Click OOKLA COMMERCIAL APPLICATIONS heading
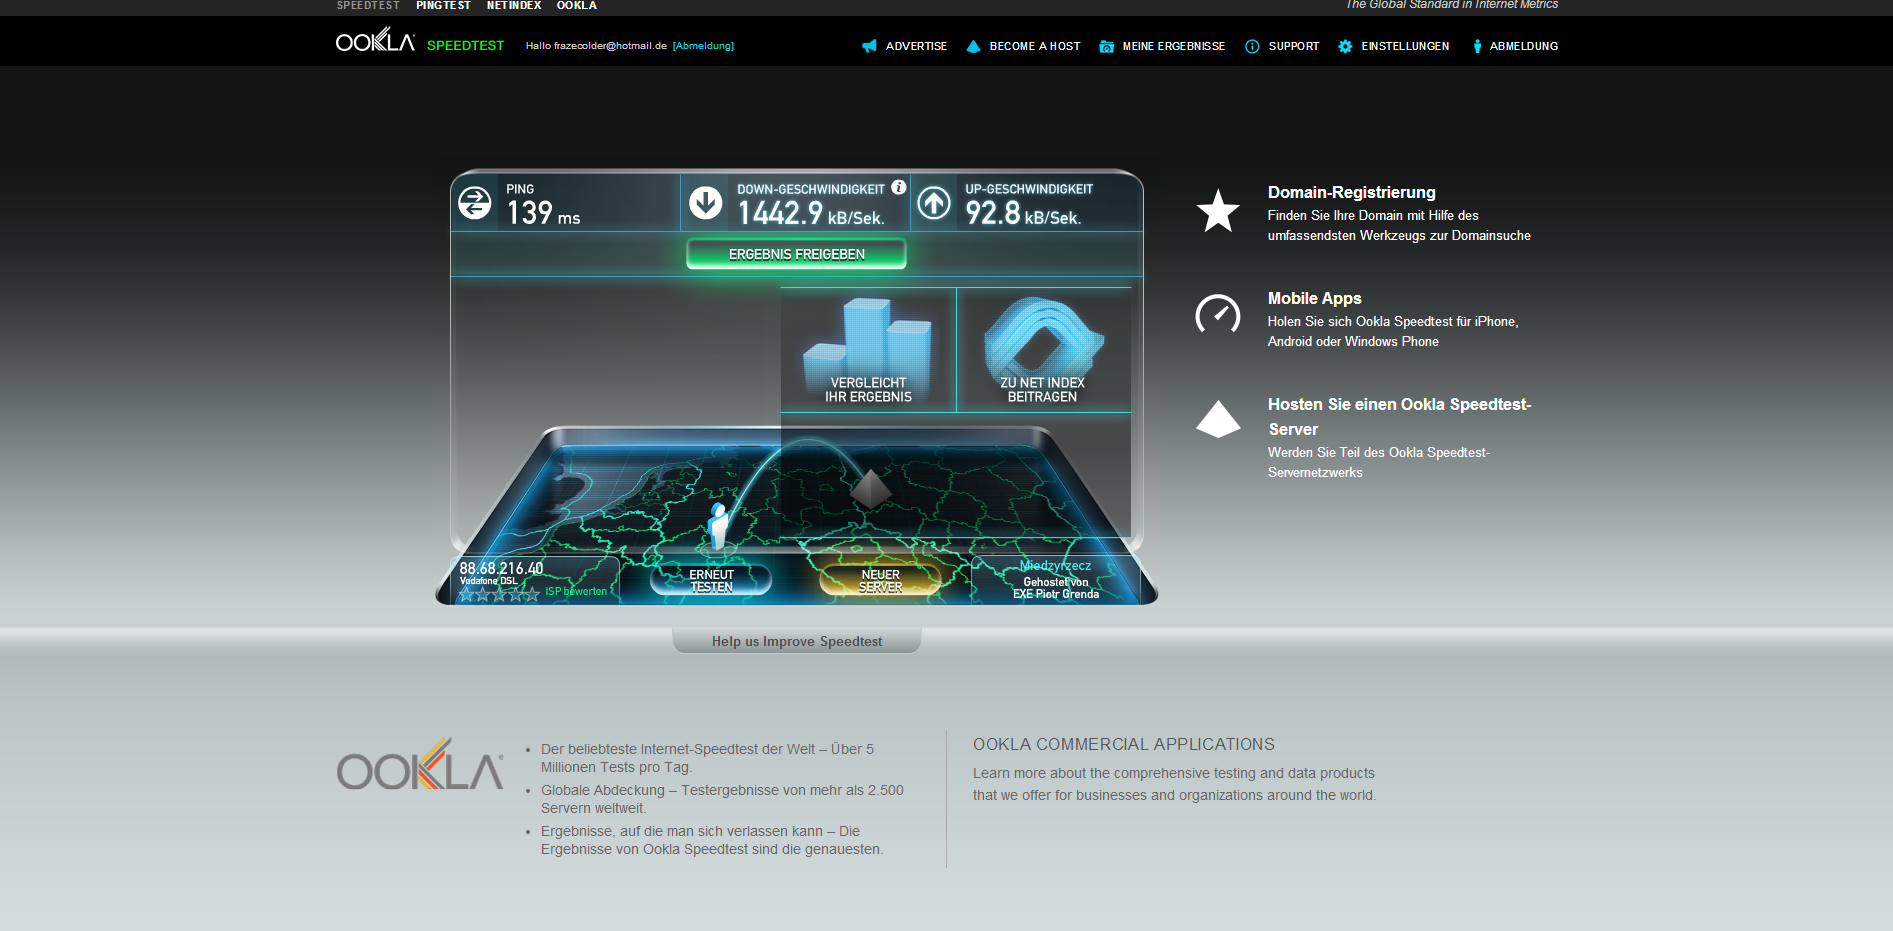Viewport: 1893px width, 931px height. tap(1124, 744)
